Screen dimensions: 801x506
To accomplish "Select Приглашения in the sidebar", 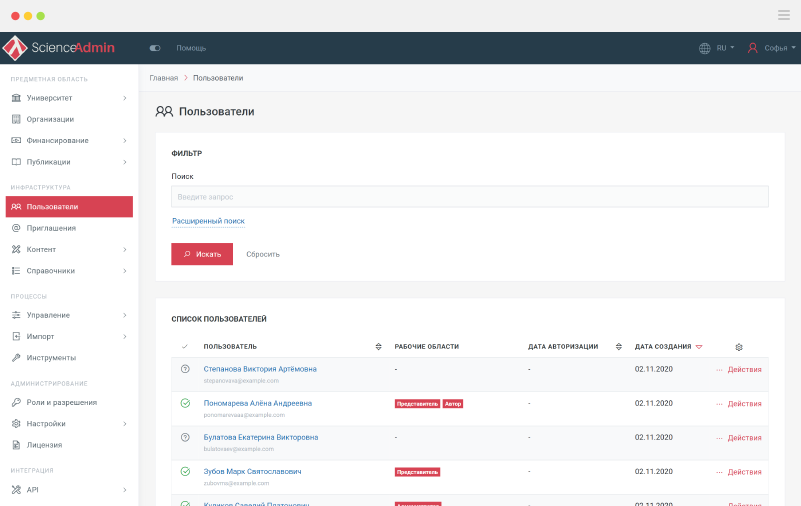I will [x=51, y=228].
